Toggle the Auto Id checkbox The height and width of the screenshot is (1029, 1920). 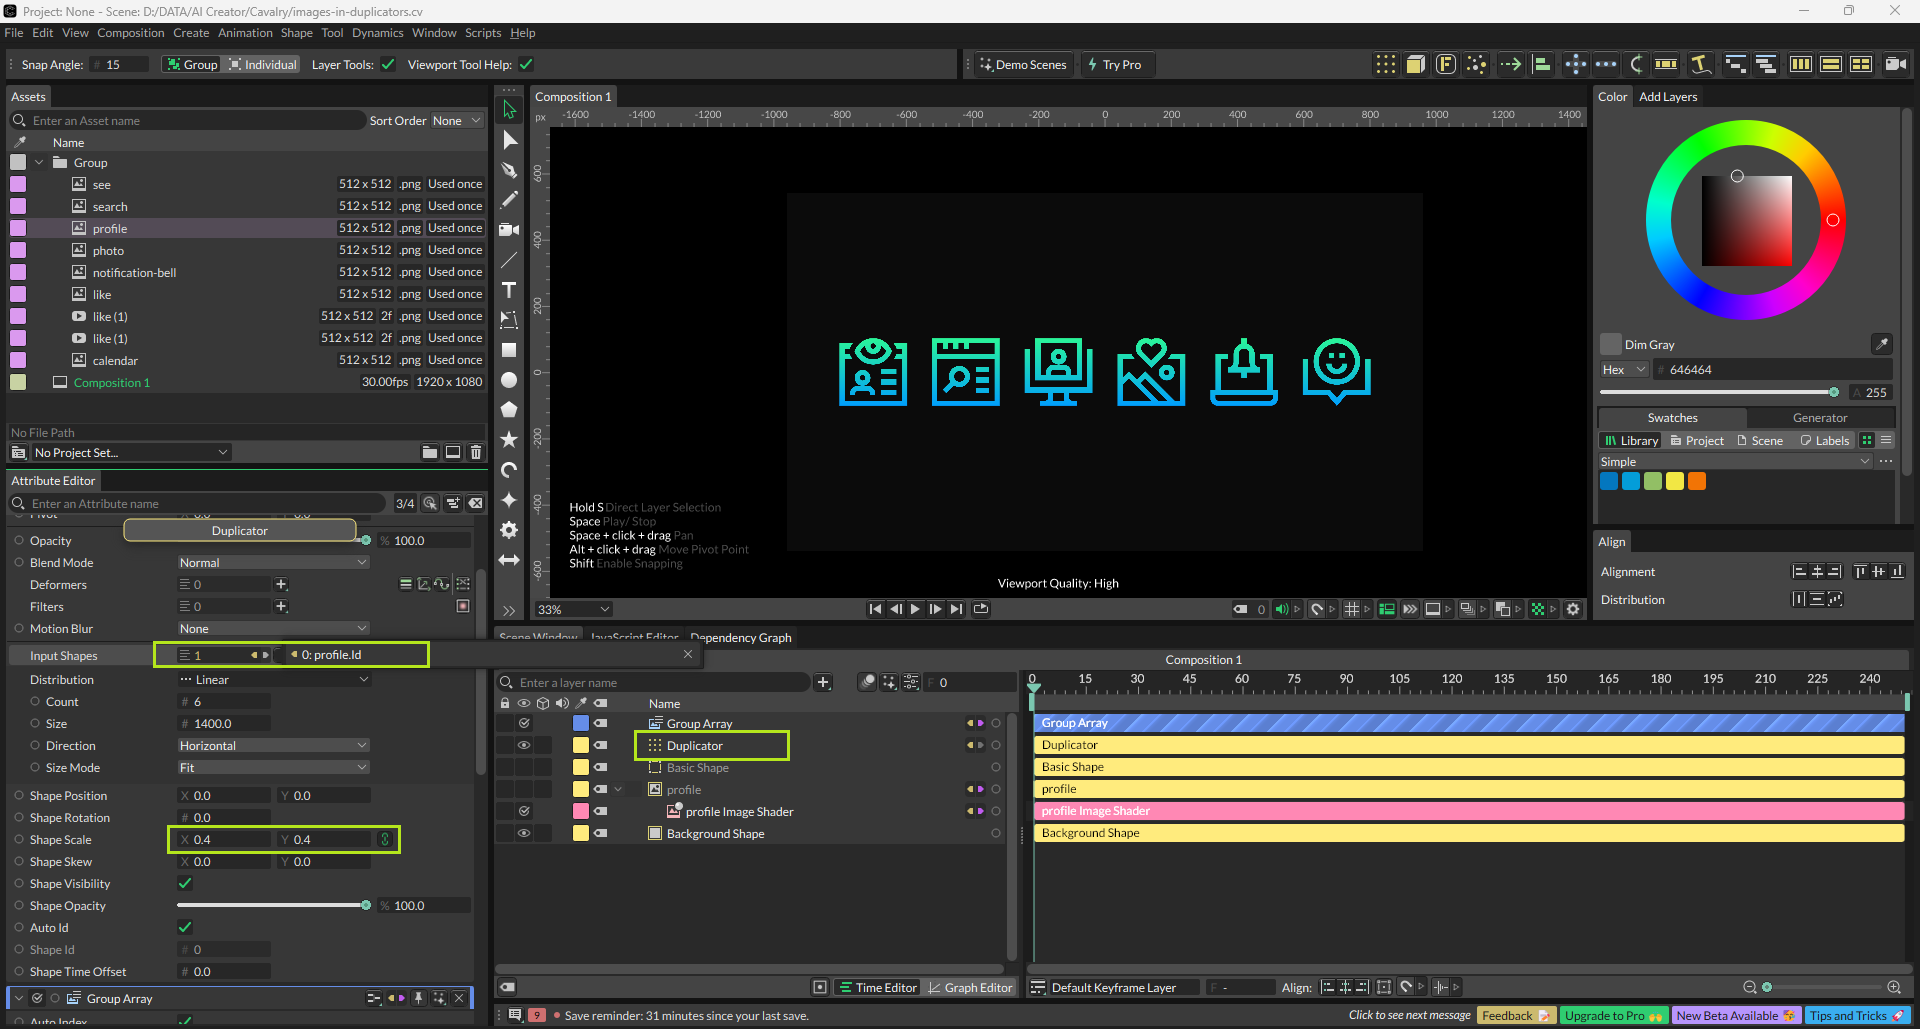pos(185,927)
